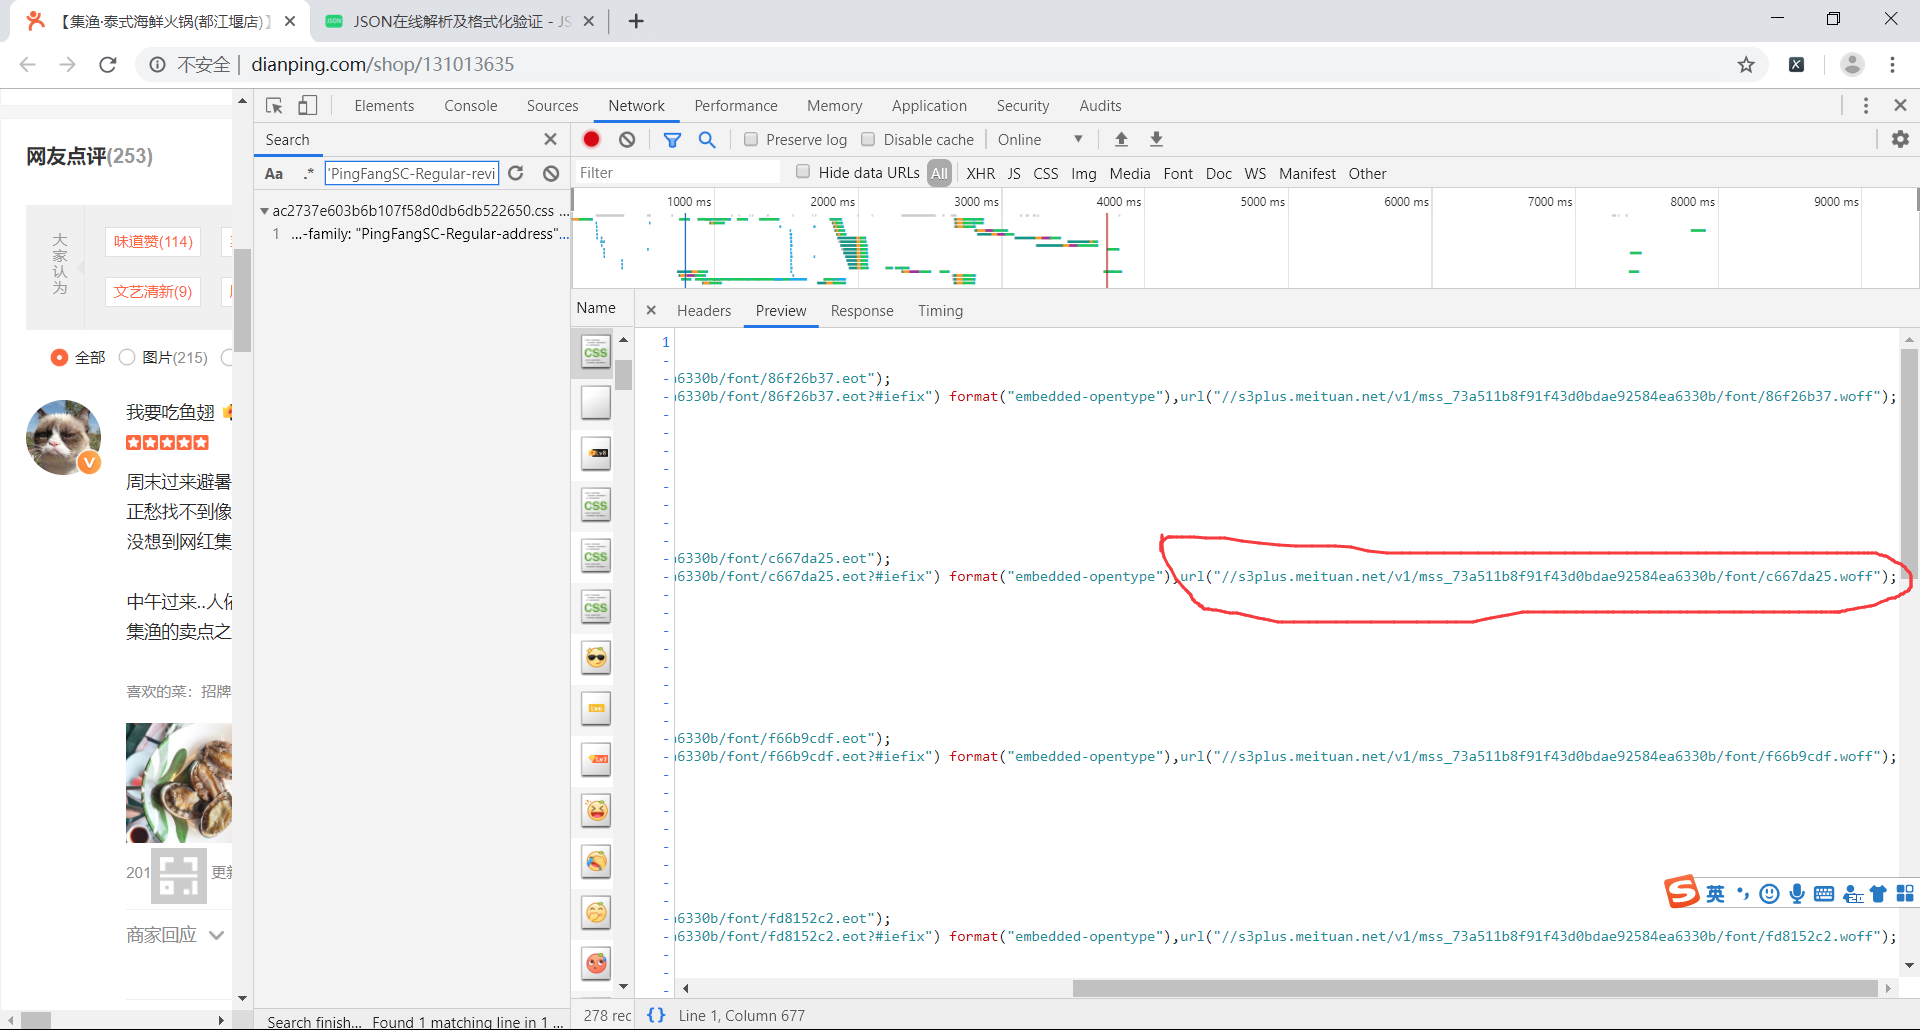Click the Filter text input field
1920x1030 pixels.
[x=678, y=173]
